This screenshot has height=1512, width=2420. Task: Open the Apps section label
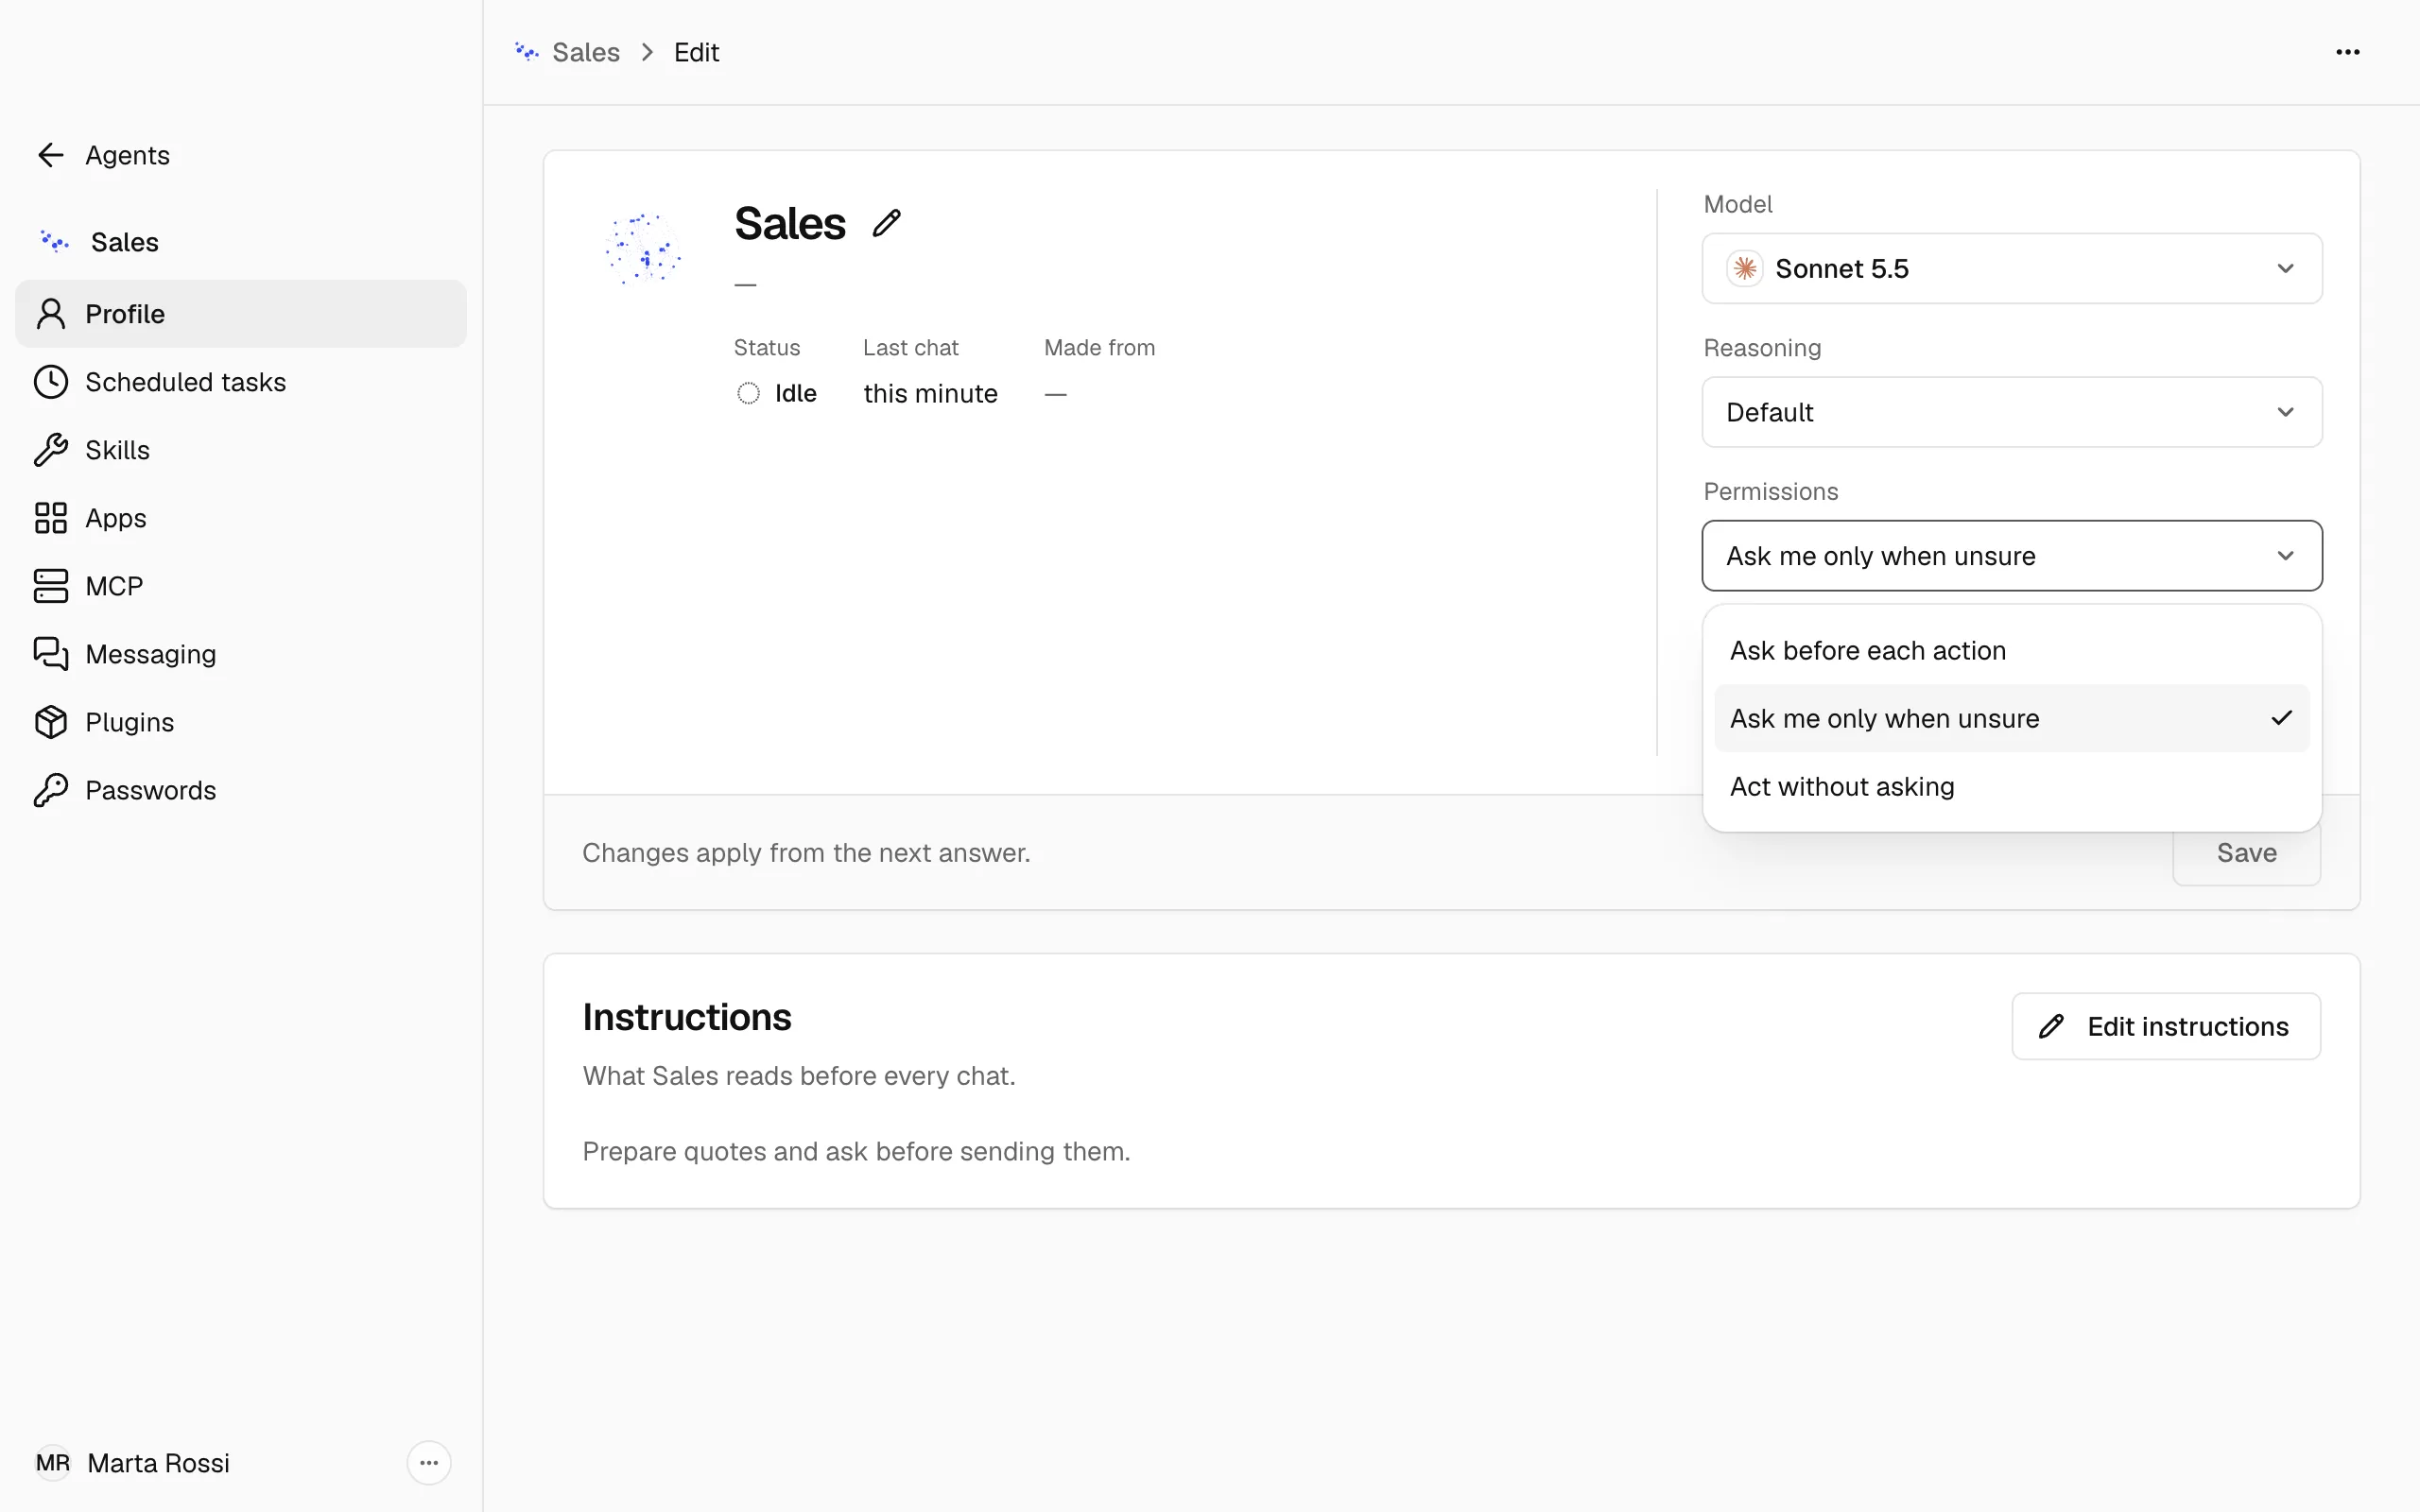pyautogui.click(x=116, y=518)
